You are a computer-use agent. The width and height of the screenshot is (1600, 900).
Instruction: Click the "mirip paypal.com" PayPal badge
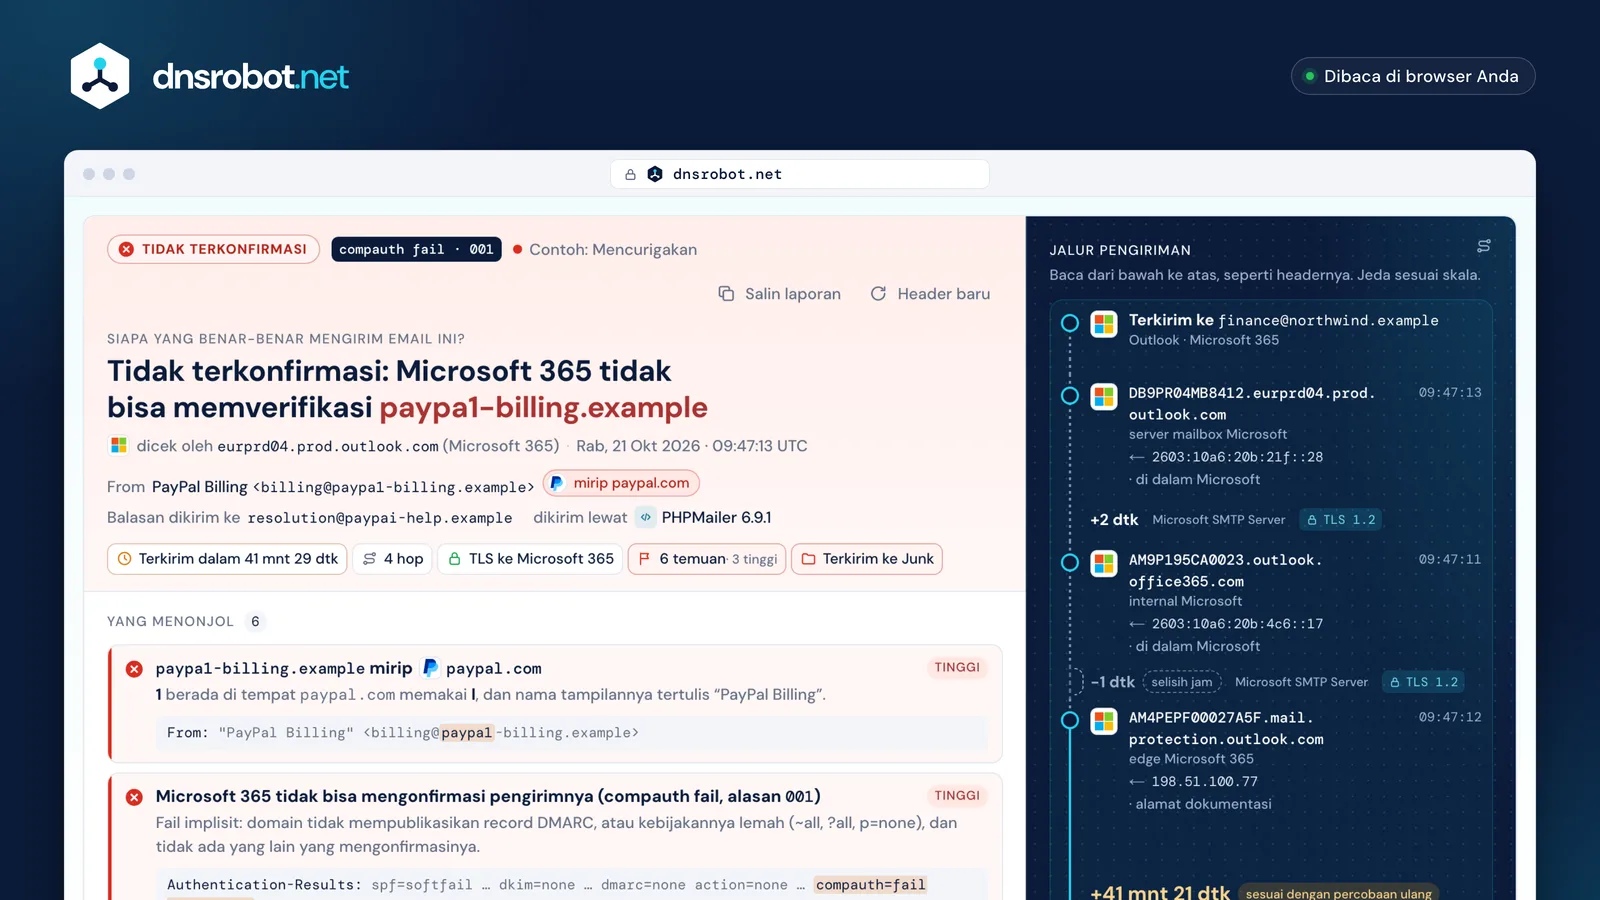(621, 483)
